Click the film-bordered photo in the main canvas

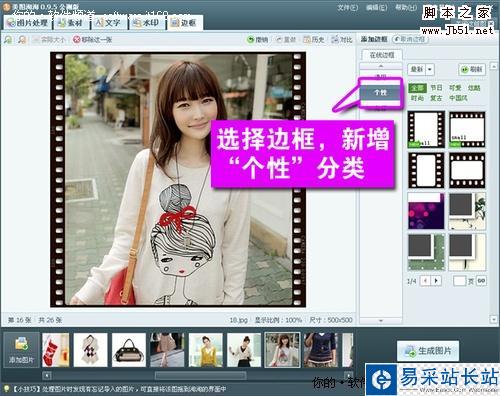tap(178, 179)
